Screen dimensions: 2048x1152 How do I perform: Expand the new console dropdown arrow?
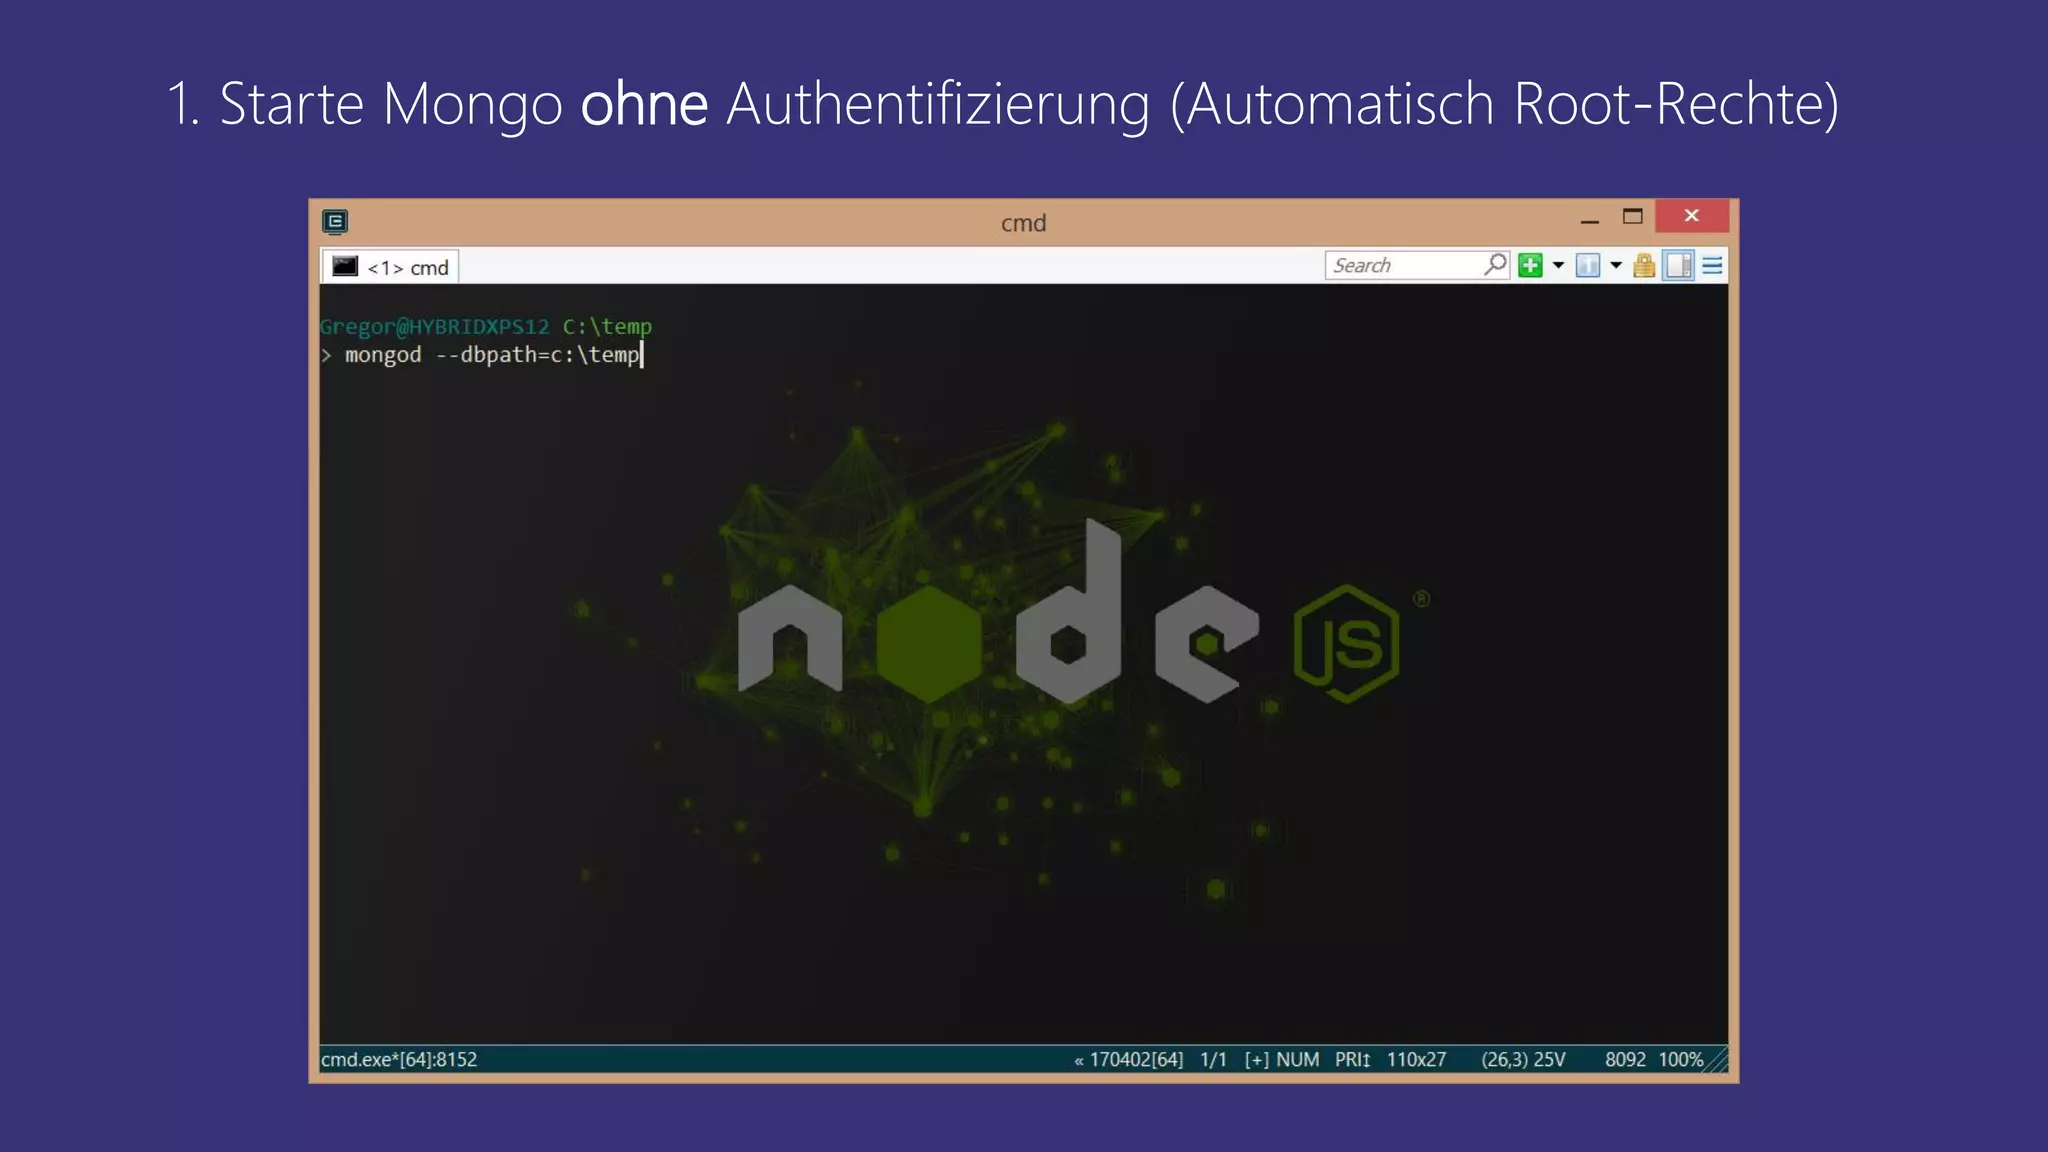pyautogui.click(x=1558, y=265)
